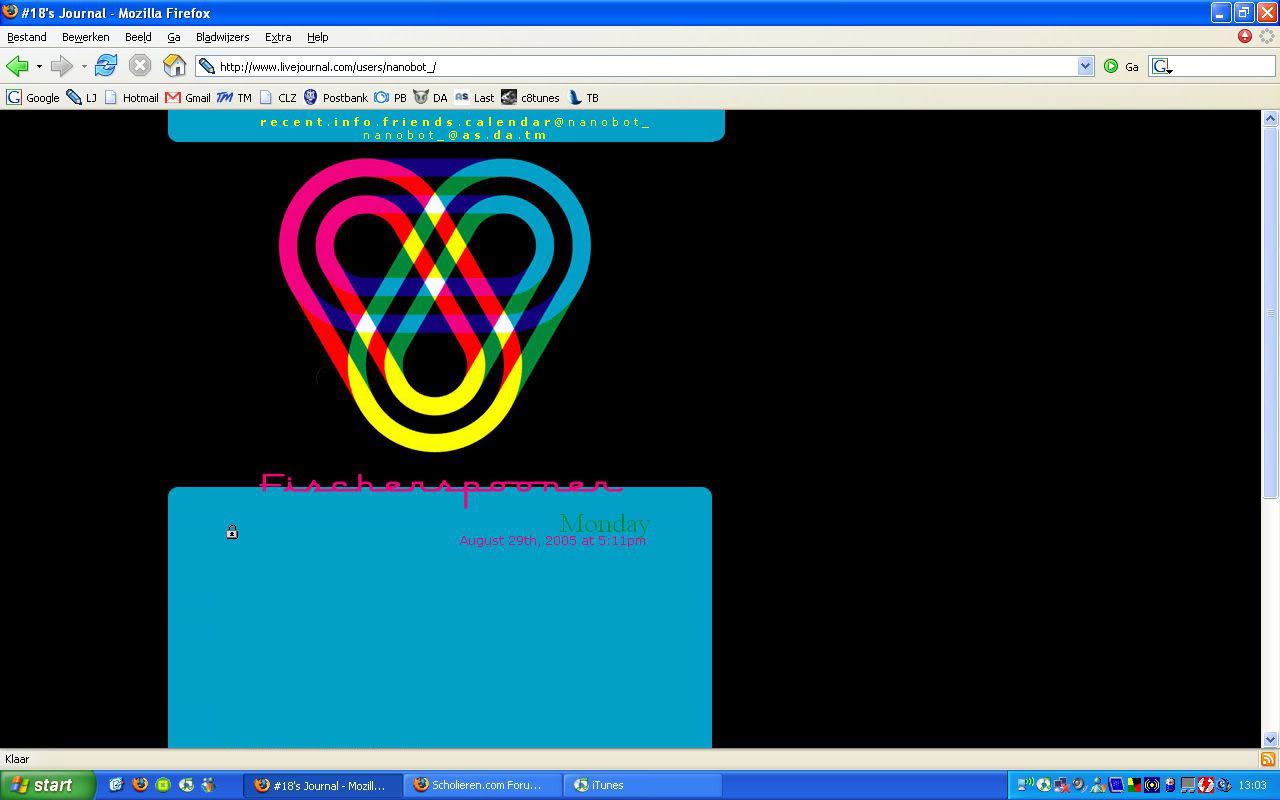This screenshot has height=800, width=1280.
Task: Open the Beeld menu
Action: point(138,37)
